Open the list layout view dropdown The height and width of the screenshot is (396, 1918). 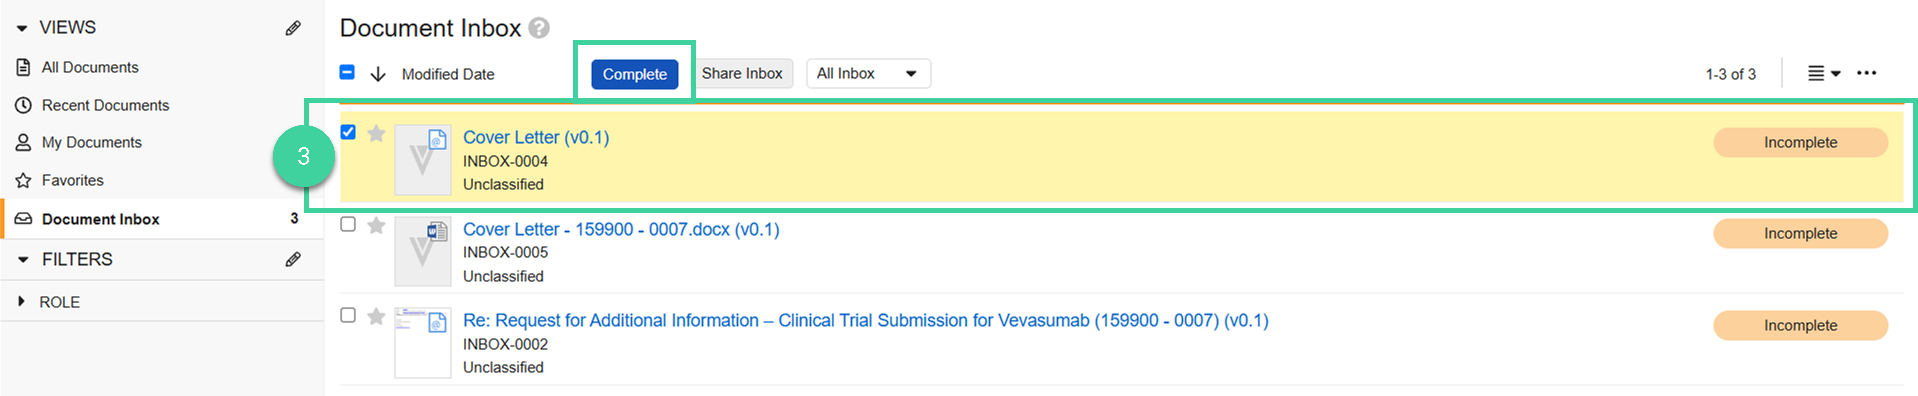coord(1824,73)
